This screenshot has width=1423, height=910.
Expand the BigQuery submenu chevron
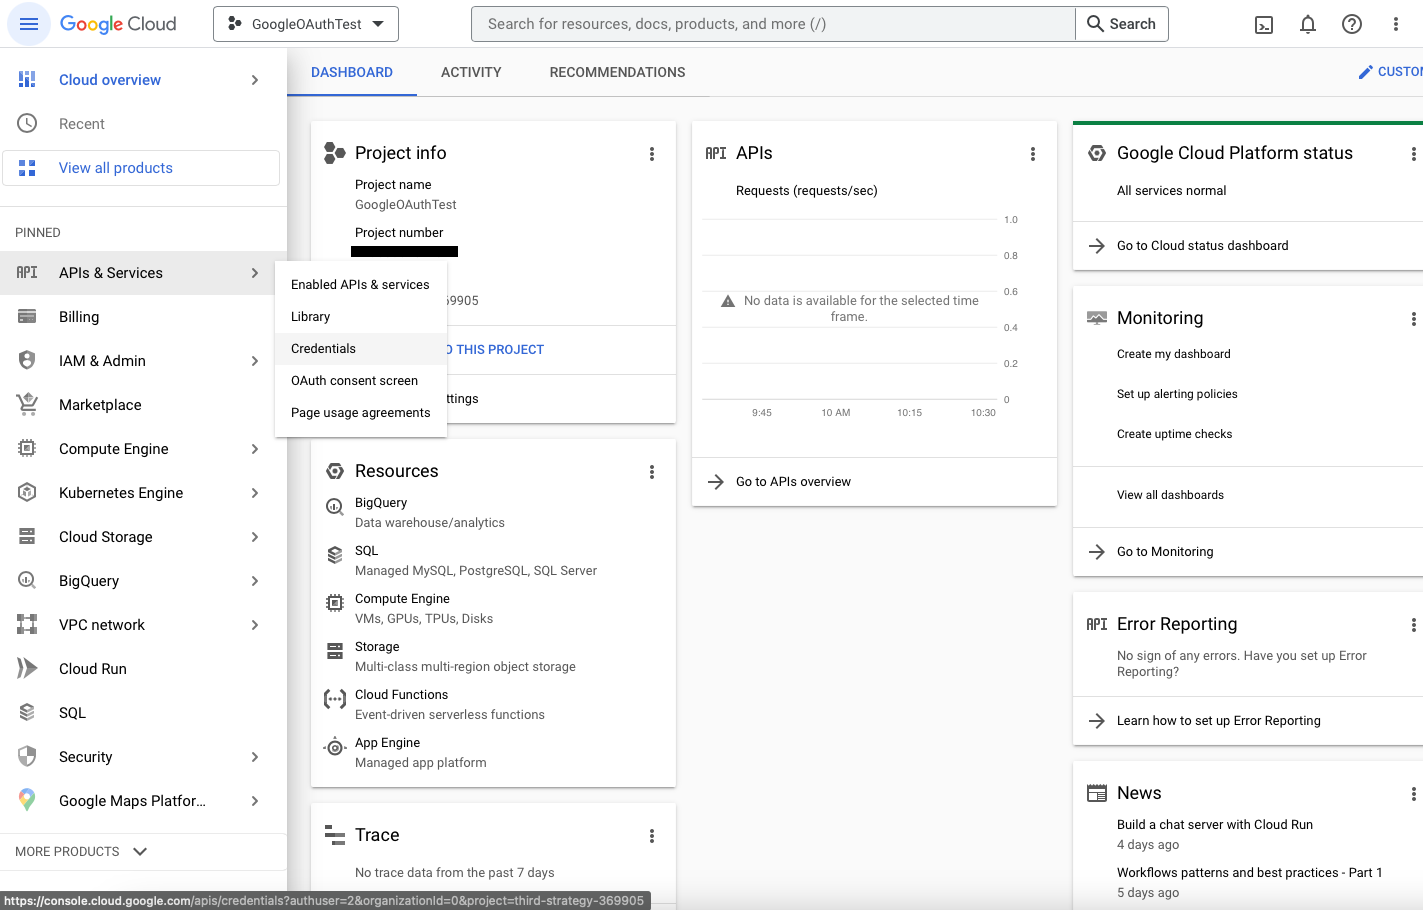pos(255,581)
